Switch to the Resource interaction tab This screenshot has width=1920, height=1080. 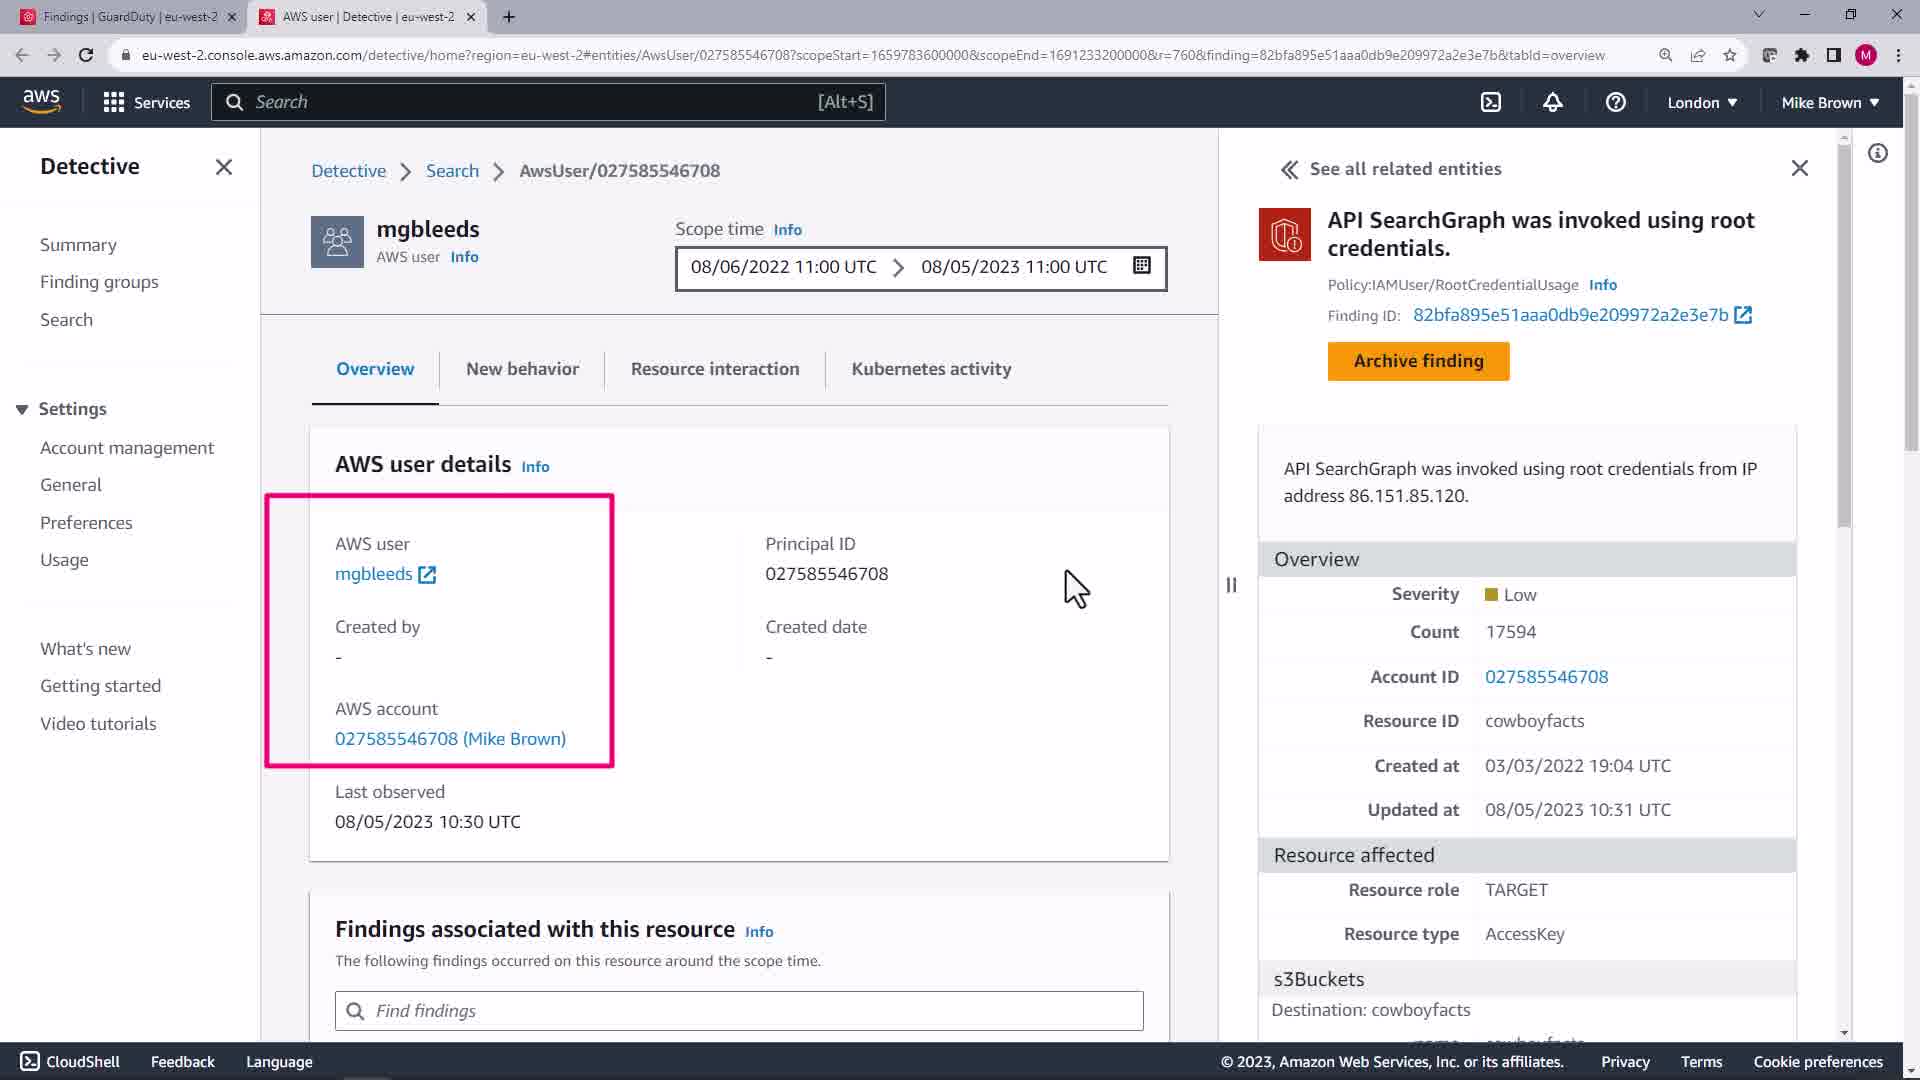pos(714,369)
